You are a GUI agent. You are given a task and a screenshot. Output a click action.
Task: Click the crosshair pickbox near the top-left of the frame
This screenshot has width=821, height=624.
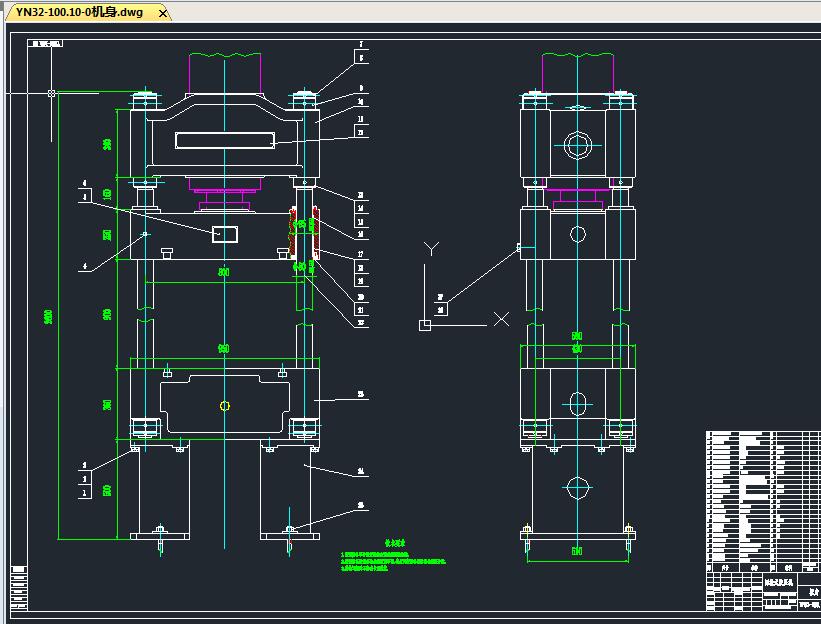click(51, 93)
